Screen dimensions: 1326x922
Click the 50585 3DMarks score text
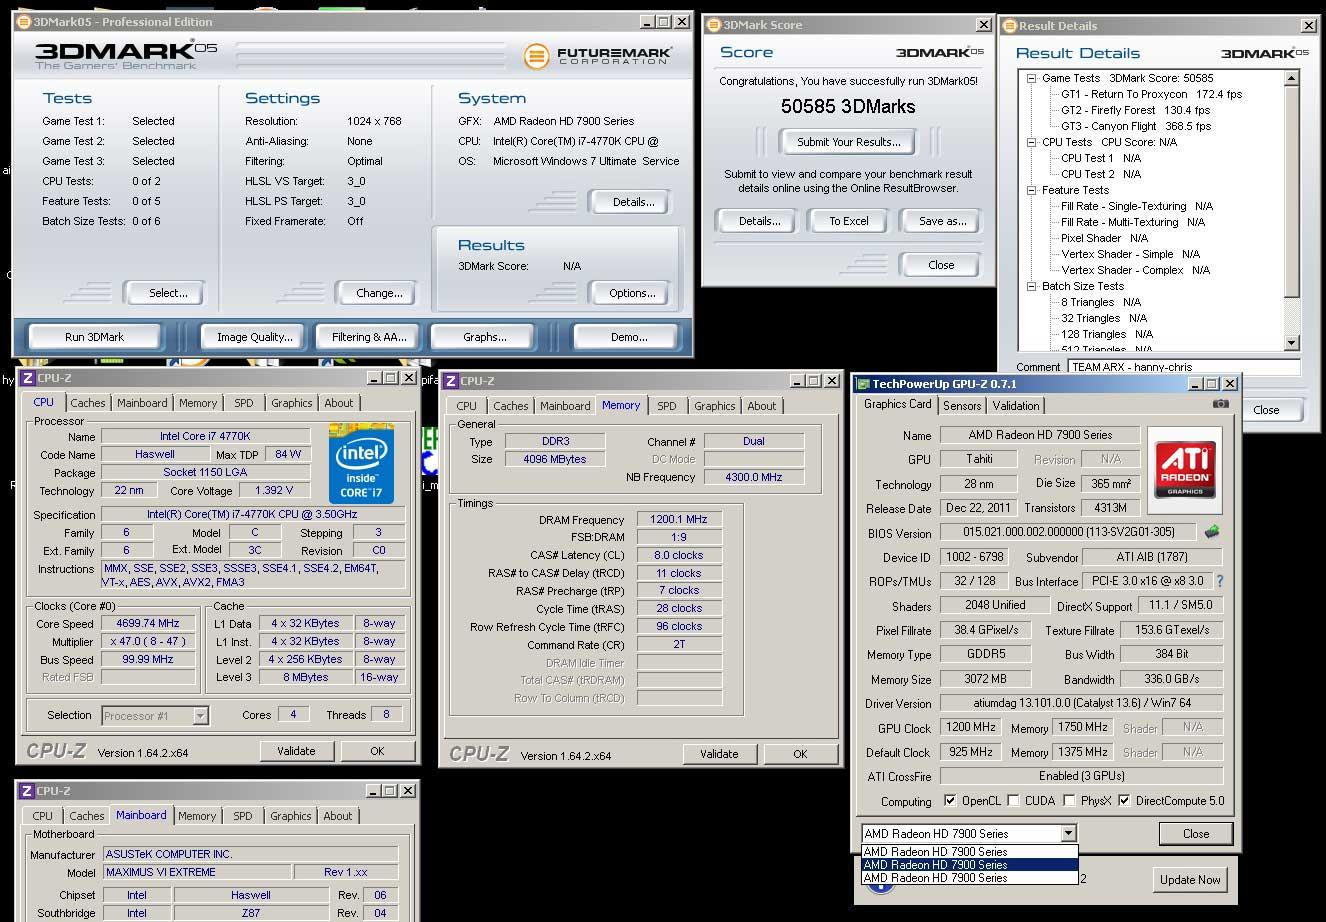coord(848,106)
